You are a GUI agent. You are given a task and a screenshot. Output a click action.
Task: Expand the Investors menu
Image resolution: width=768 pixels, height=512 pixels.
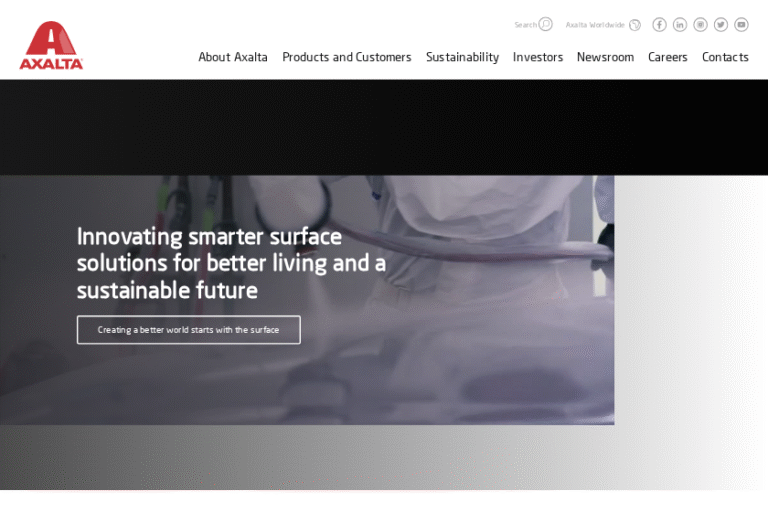coord(538,57)
